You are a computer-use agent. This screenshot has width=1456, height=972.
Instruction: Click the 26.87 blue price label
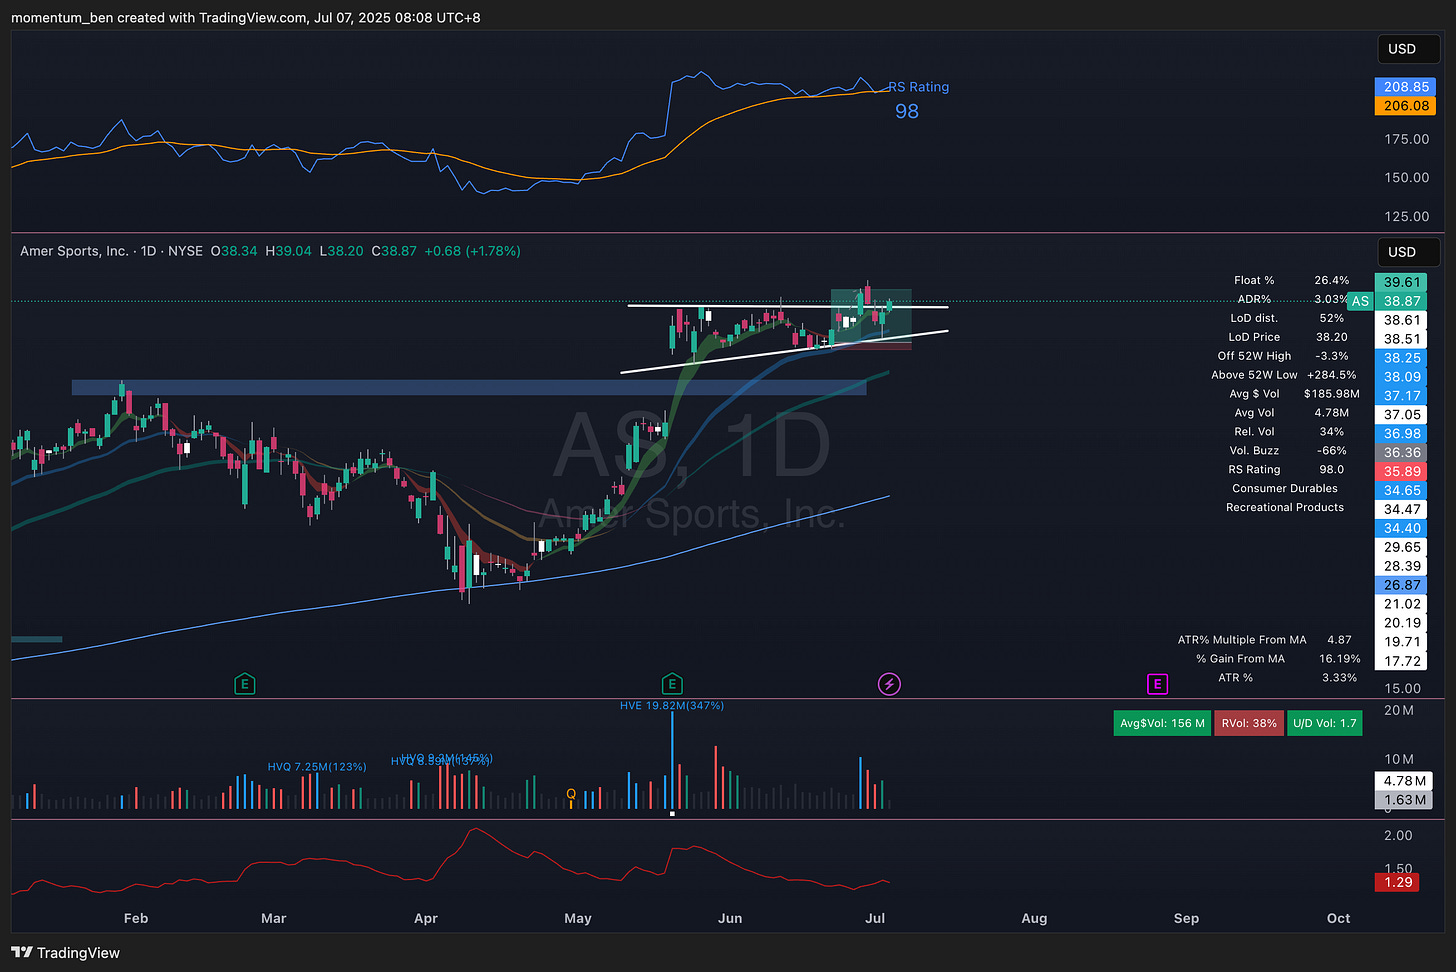pos(1402,585)
